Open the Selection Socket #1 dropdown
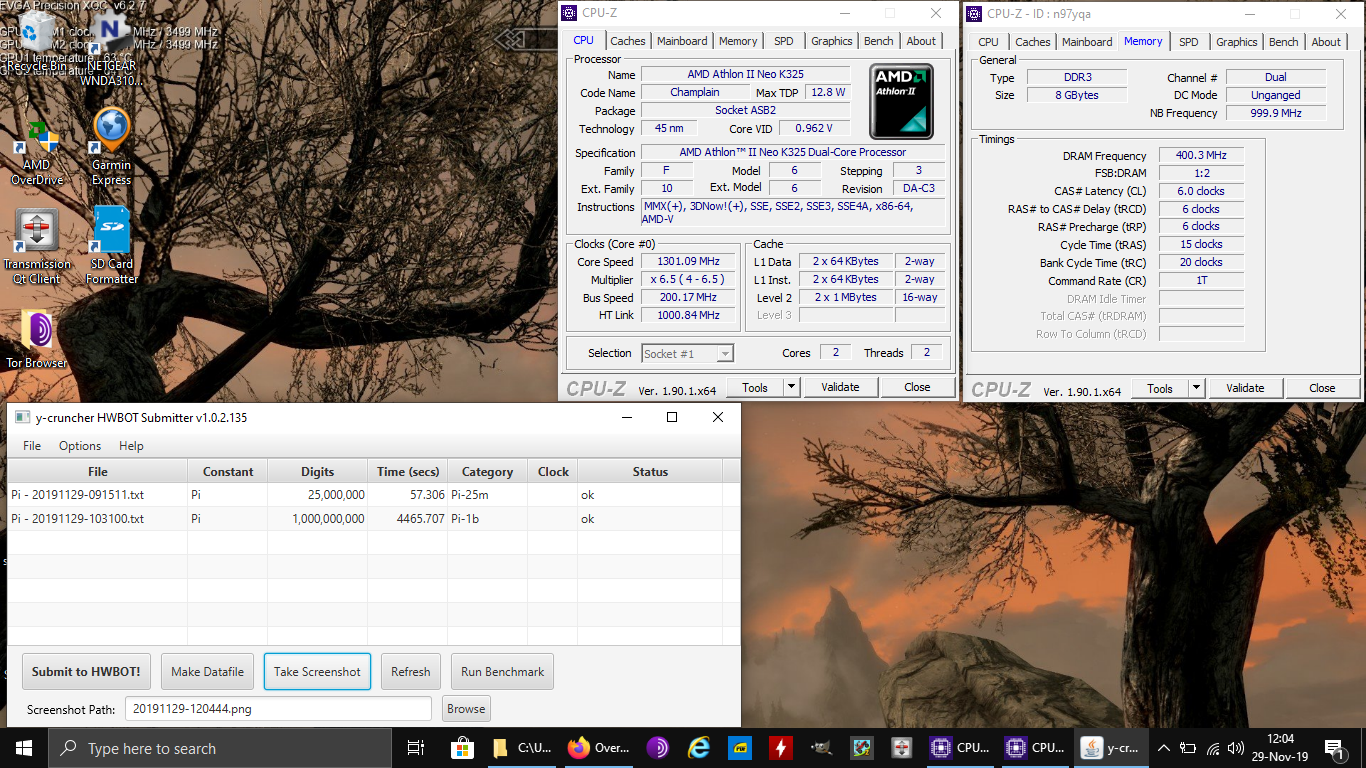Viewport: 1366px width, 768px height. [x=687, y=353]
